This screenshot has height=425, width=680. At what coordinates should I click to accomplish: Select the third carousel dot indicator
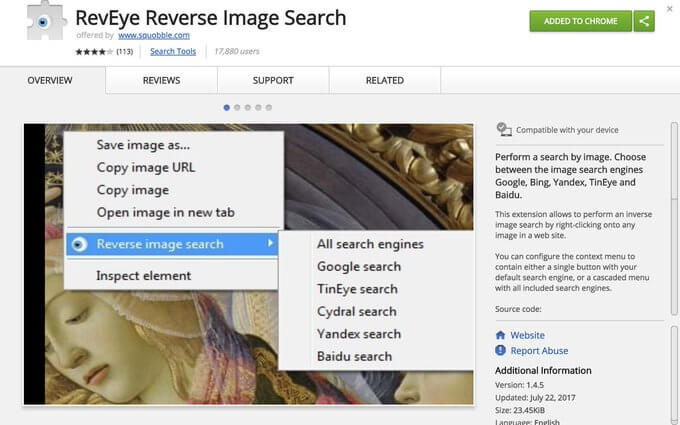[247, 106]
